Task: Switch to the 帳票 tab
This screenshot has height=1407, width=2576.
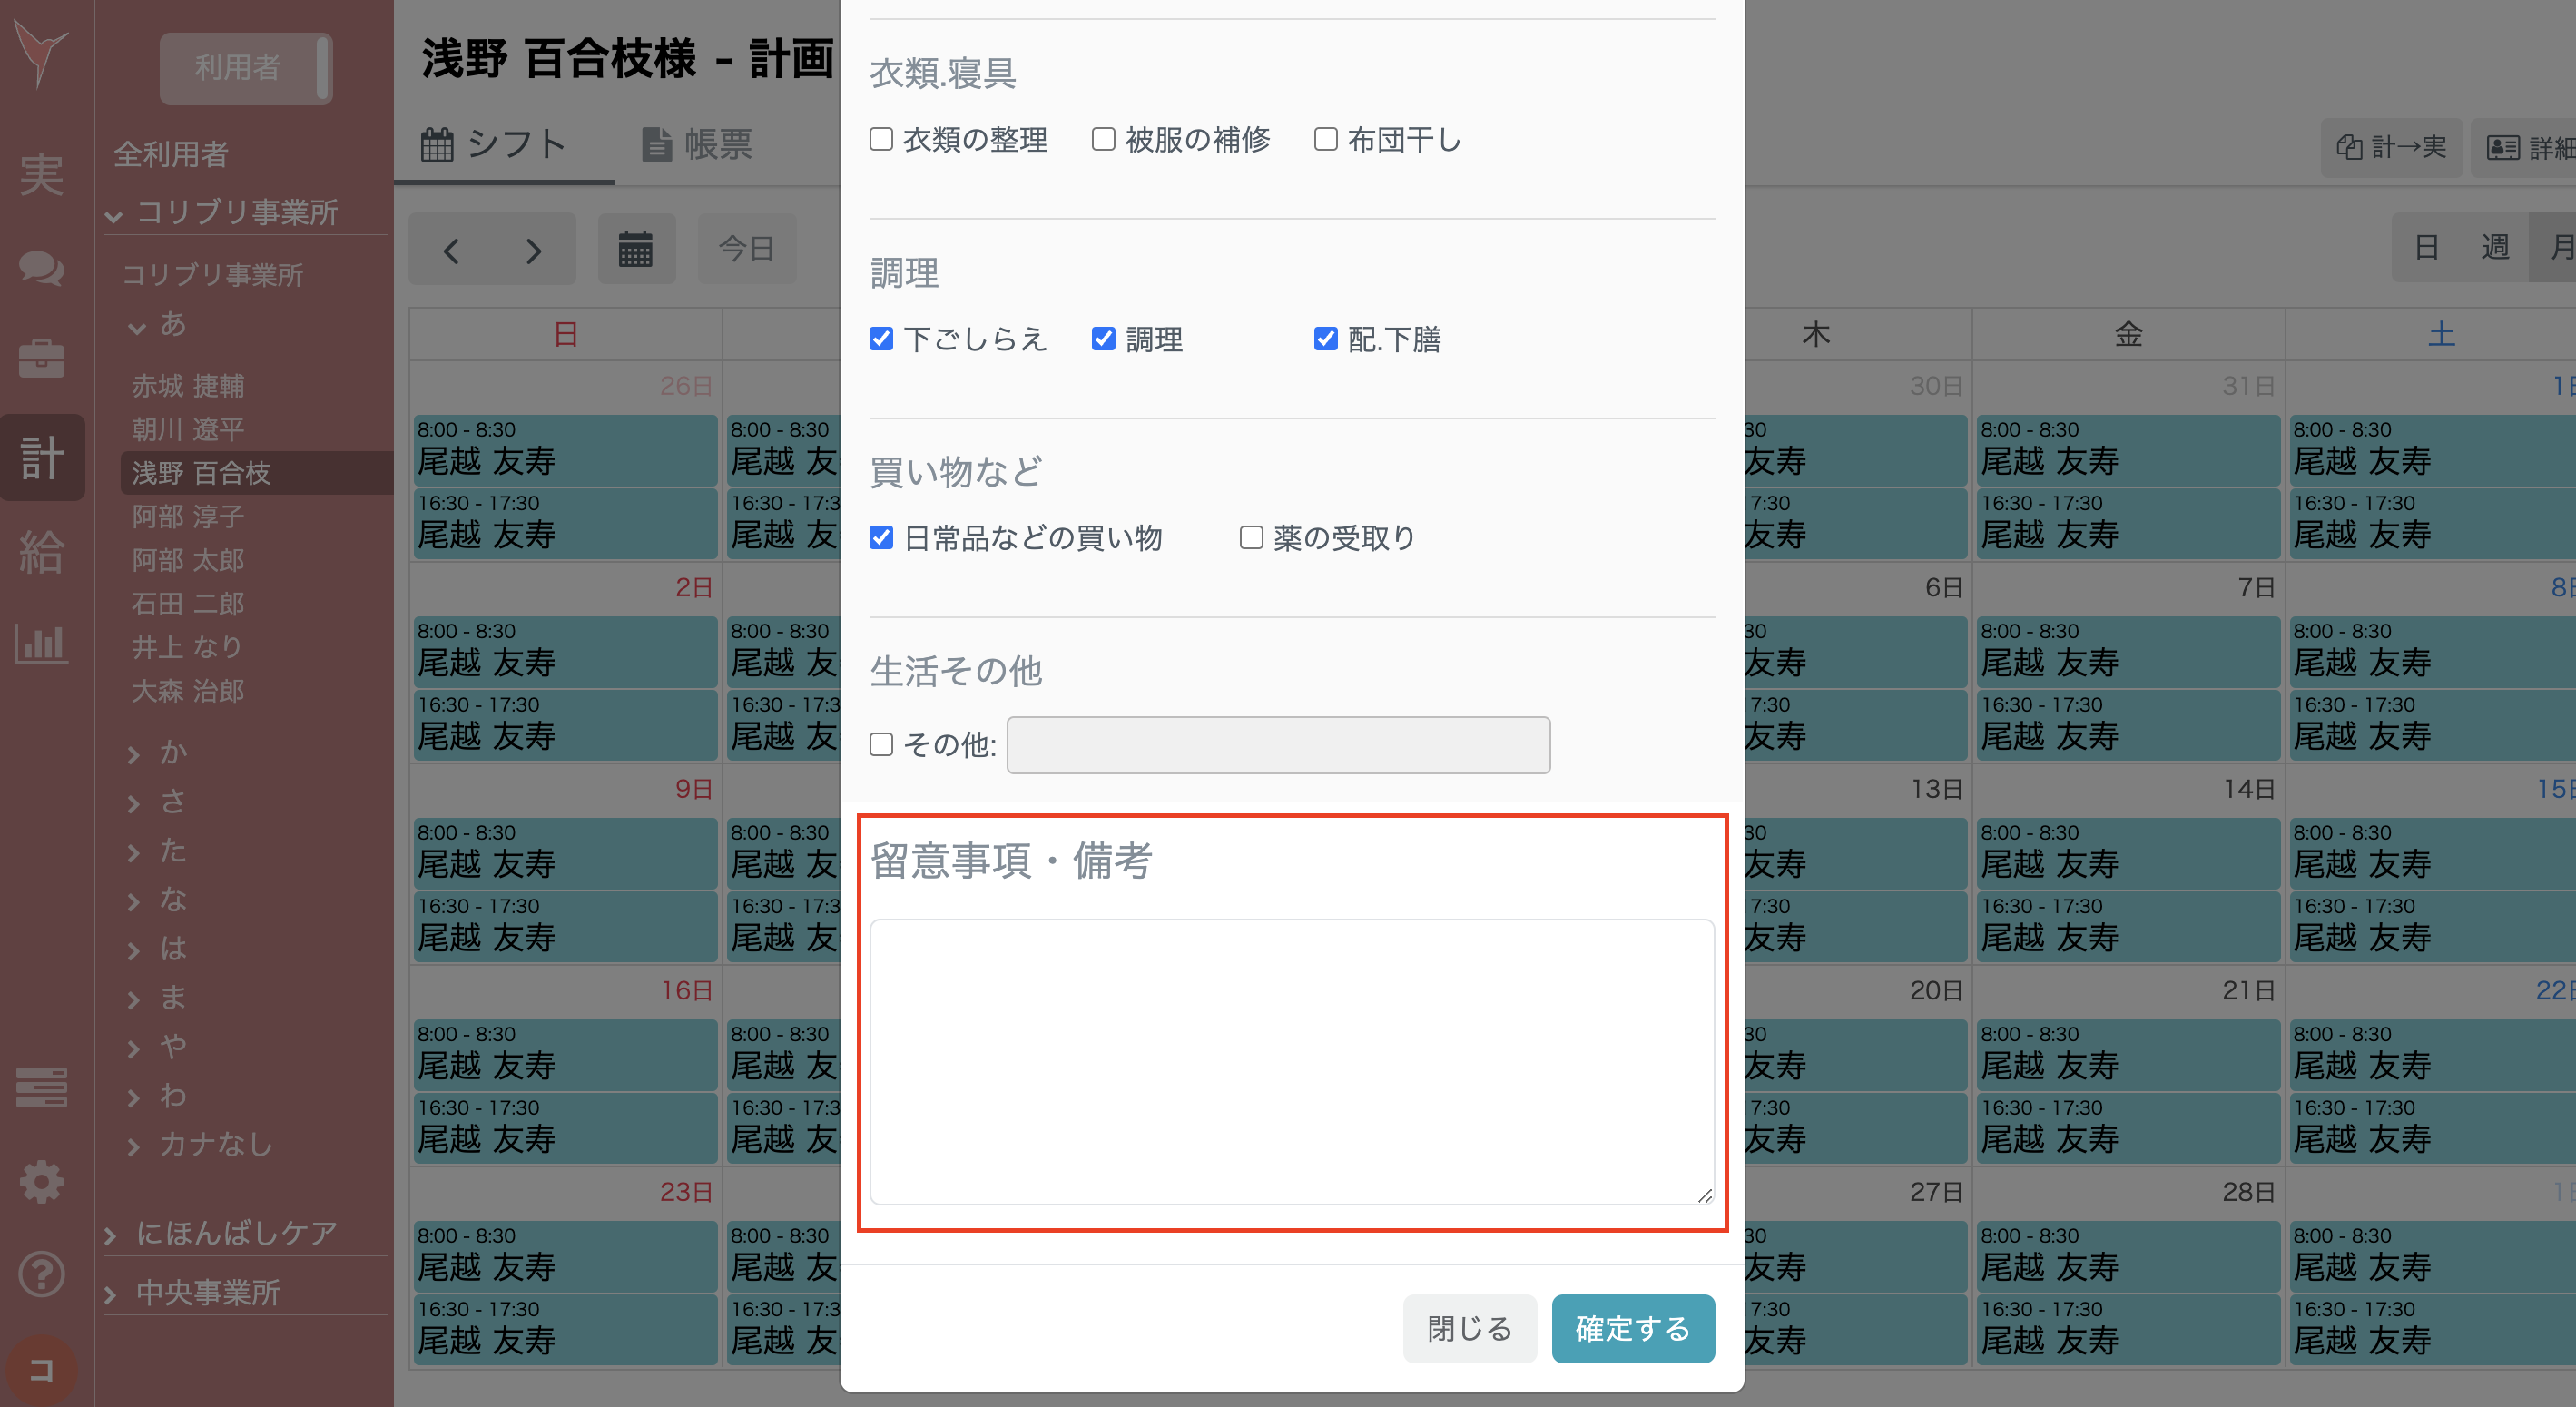Action: coord(698,144)
